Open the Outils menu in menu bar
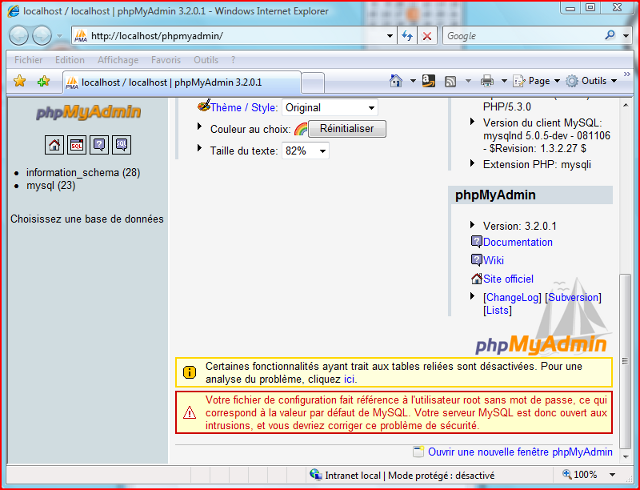The height and width of the screenshot is (490, 640). click(206, 60)
